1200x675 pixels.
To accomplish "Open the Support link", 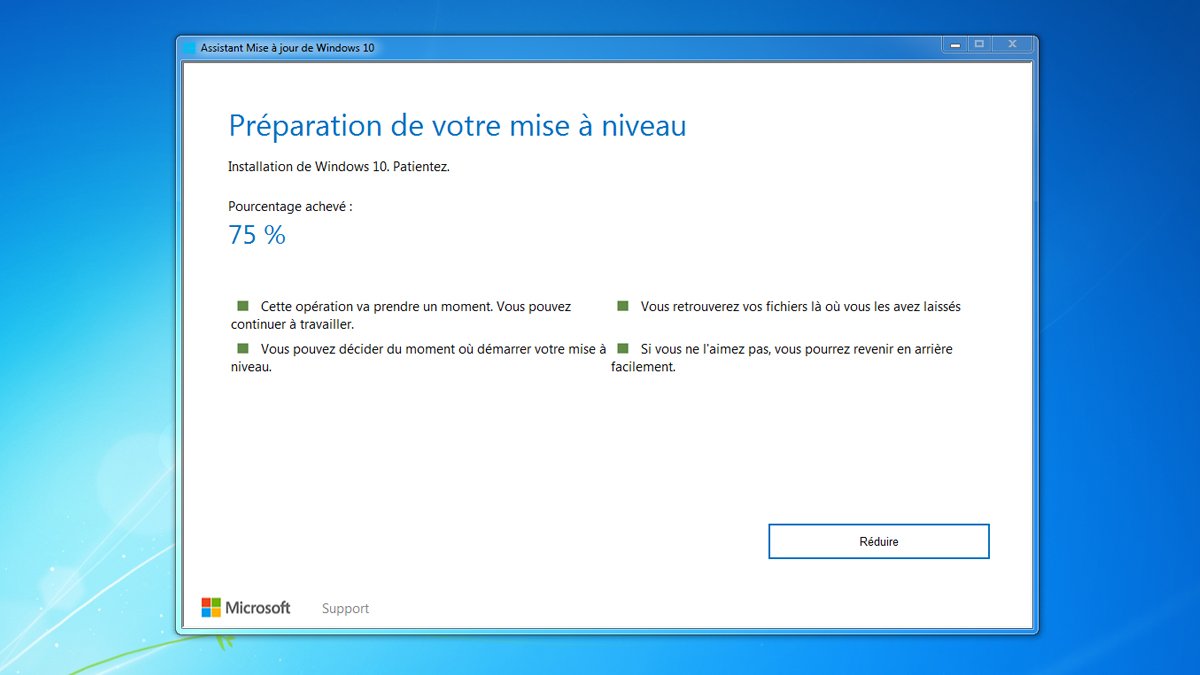I will [x=345, y=608].
